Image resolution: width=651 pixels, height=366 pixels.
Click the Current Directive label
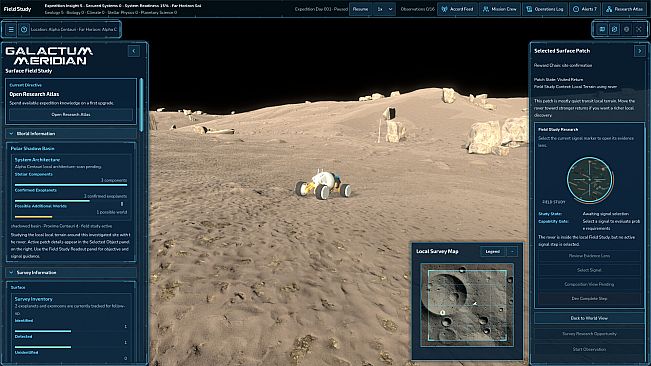25,85
